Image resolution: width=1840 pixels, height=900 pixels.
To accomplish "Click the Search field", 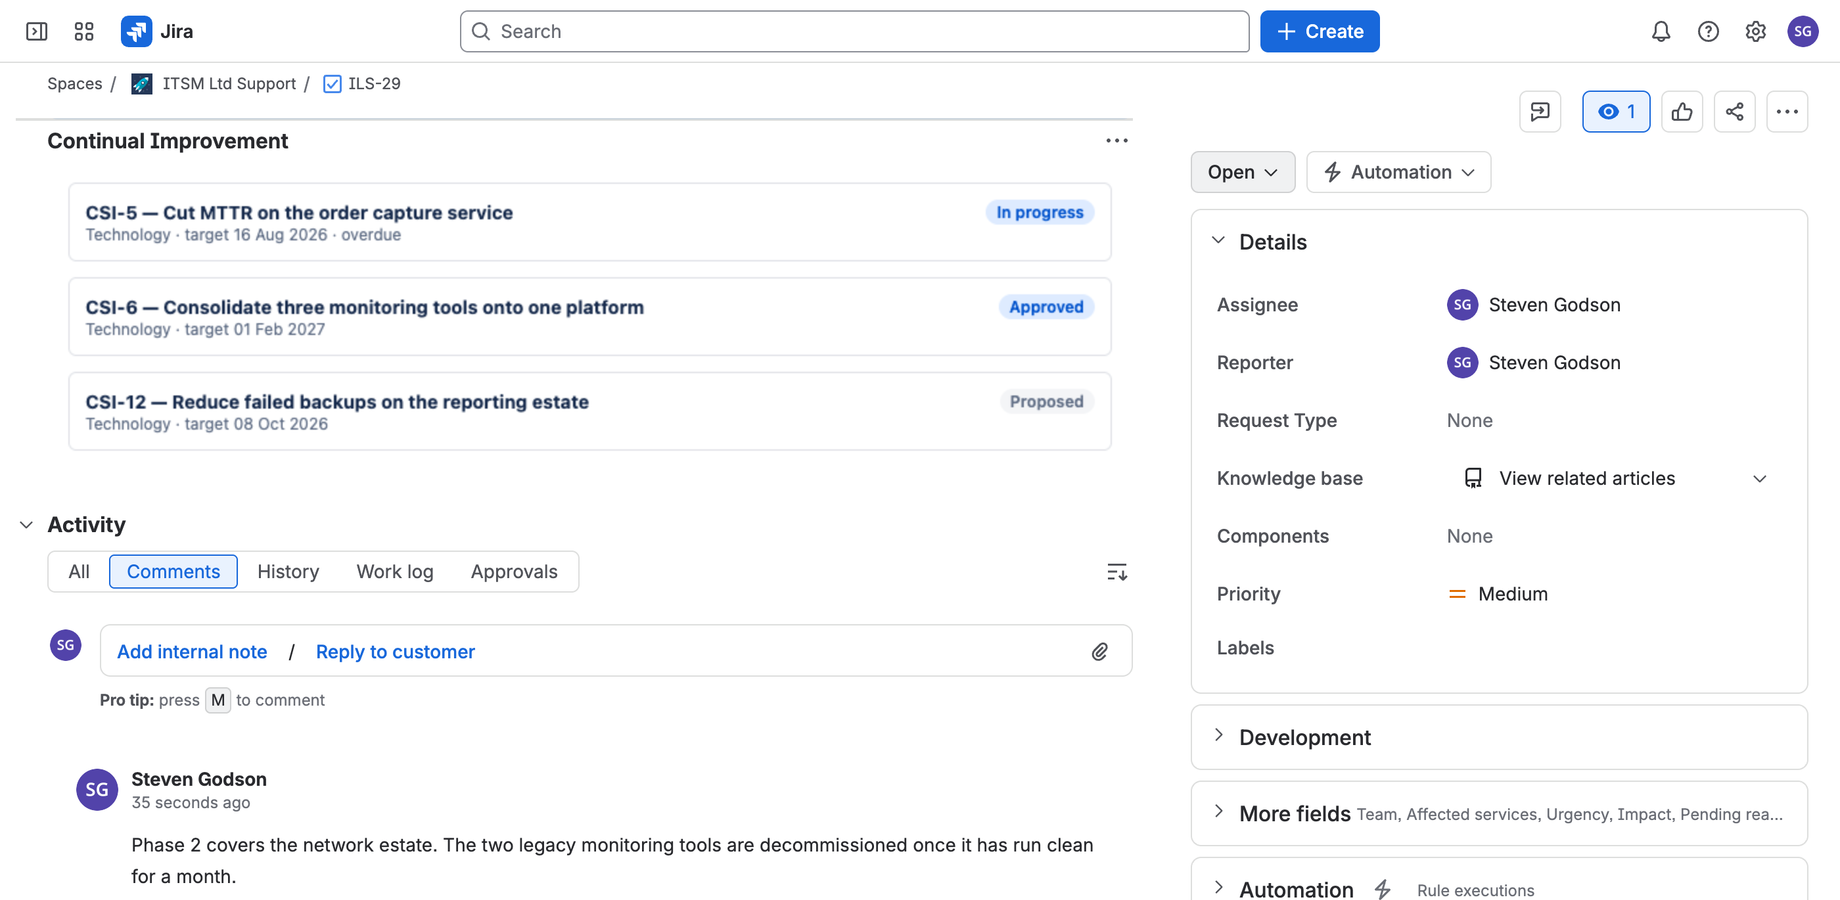I will [x=855, y=31].
